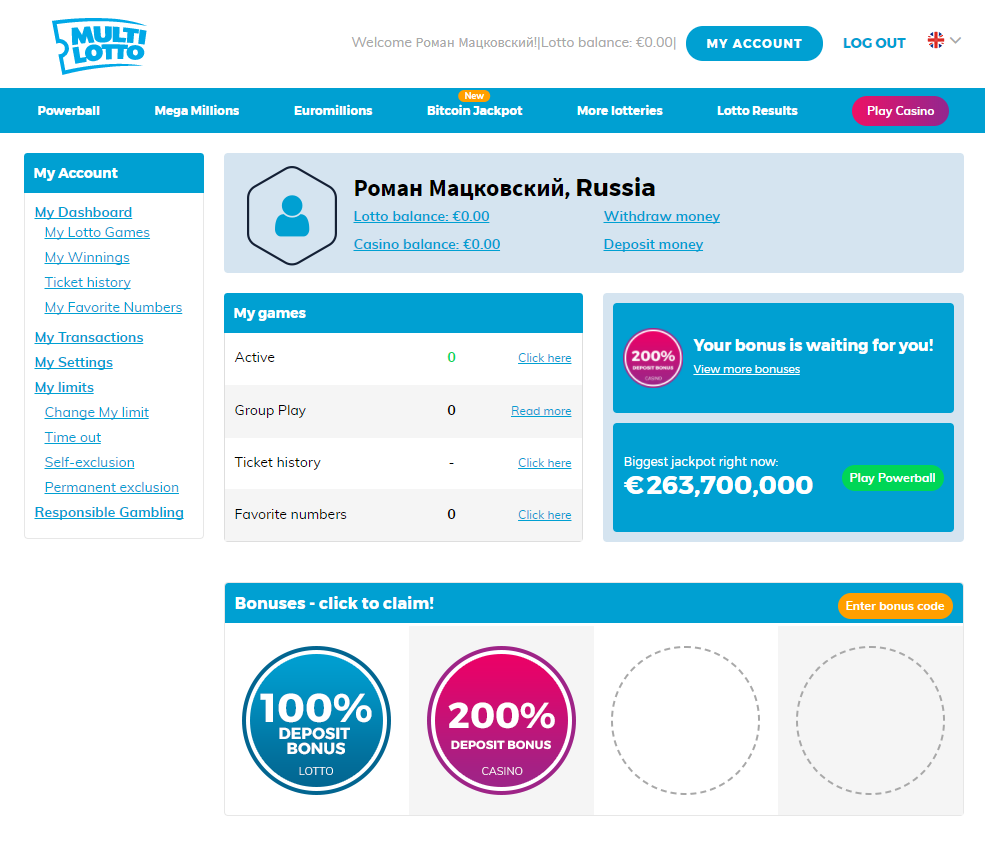Open Ticket history sidebar link
985x854 pixels.
click(x=87, y=283)
